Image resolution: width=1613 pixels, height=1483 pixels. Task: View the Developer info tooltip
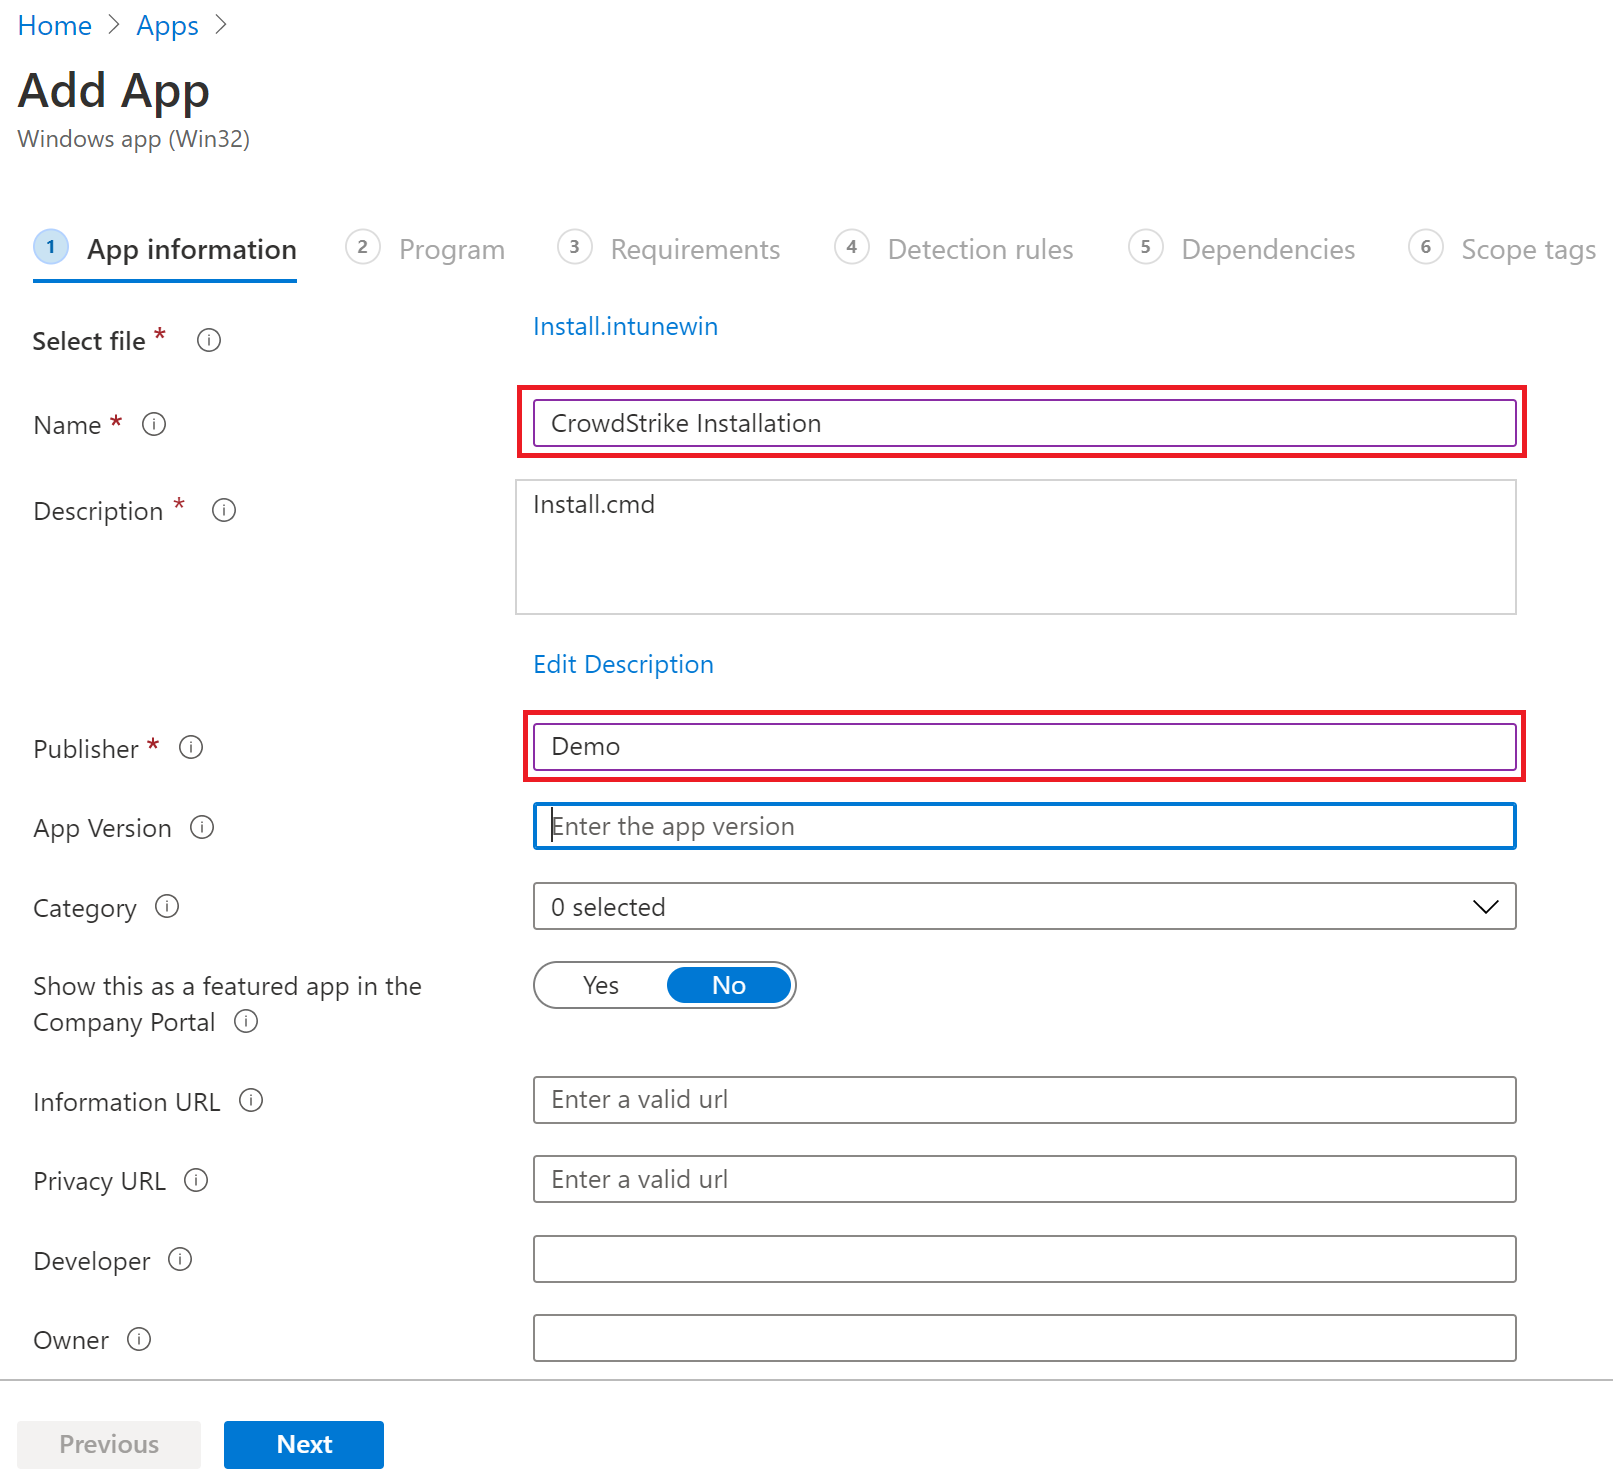click(x=180, y=1260)
